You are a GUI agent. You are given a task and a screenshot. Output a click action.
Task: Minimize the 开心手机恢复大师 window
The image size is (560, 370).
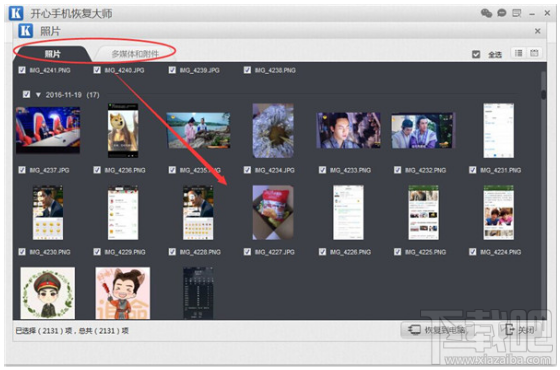point(532,14)
